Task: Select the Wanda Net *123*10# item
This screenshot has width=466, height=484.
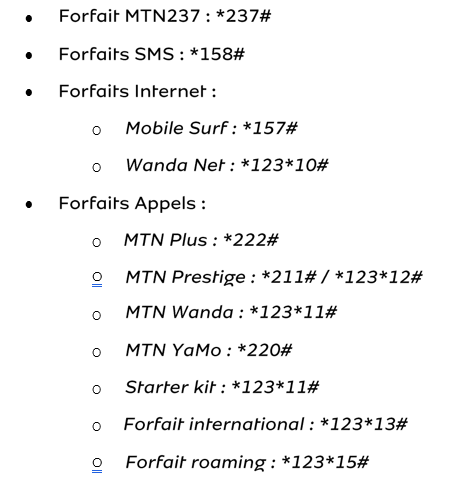Action: coord(227,165)
